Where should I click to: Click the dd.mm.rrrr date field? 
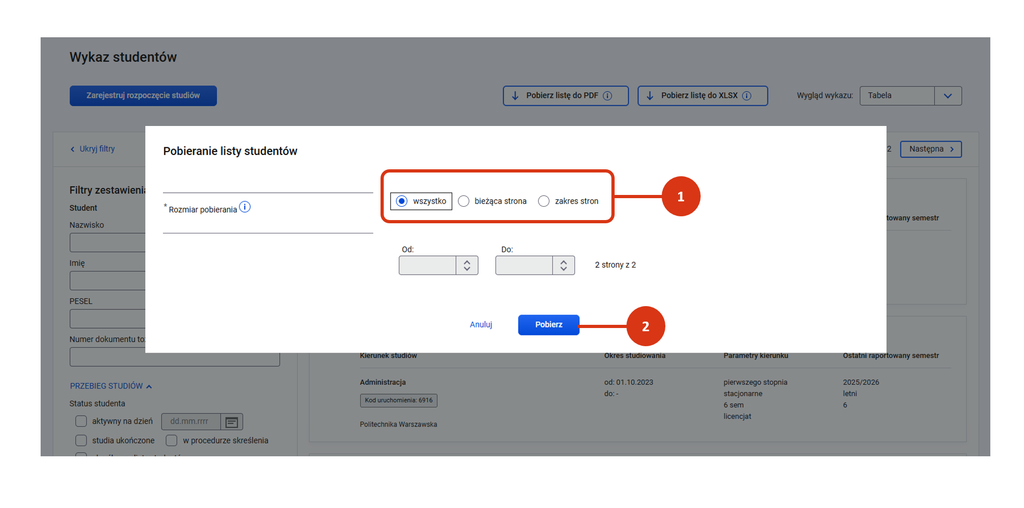pyautogui.click(x=191, y=421)
